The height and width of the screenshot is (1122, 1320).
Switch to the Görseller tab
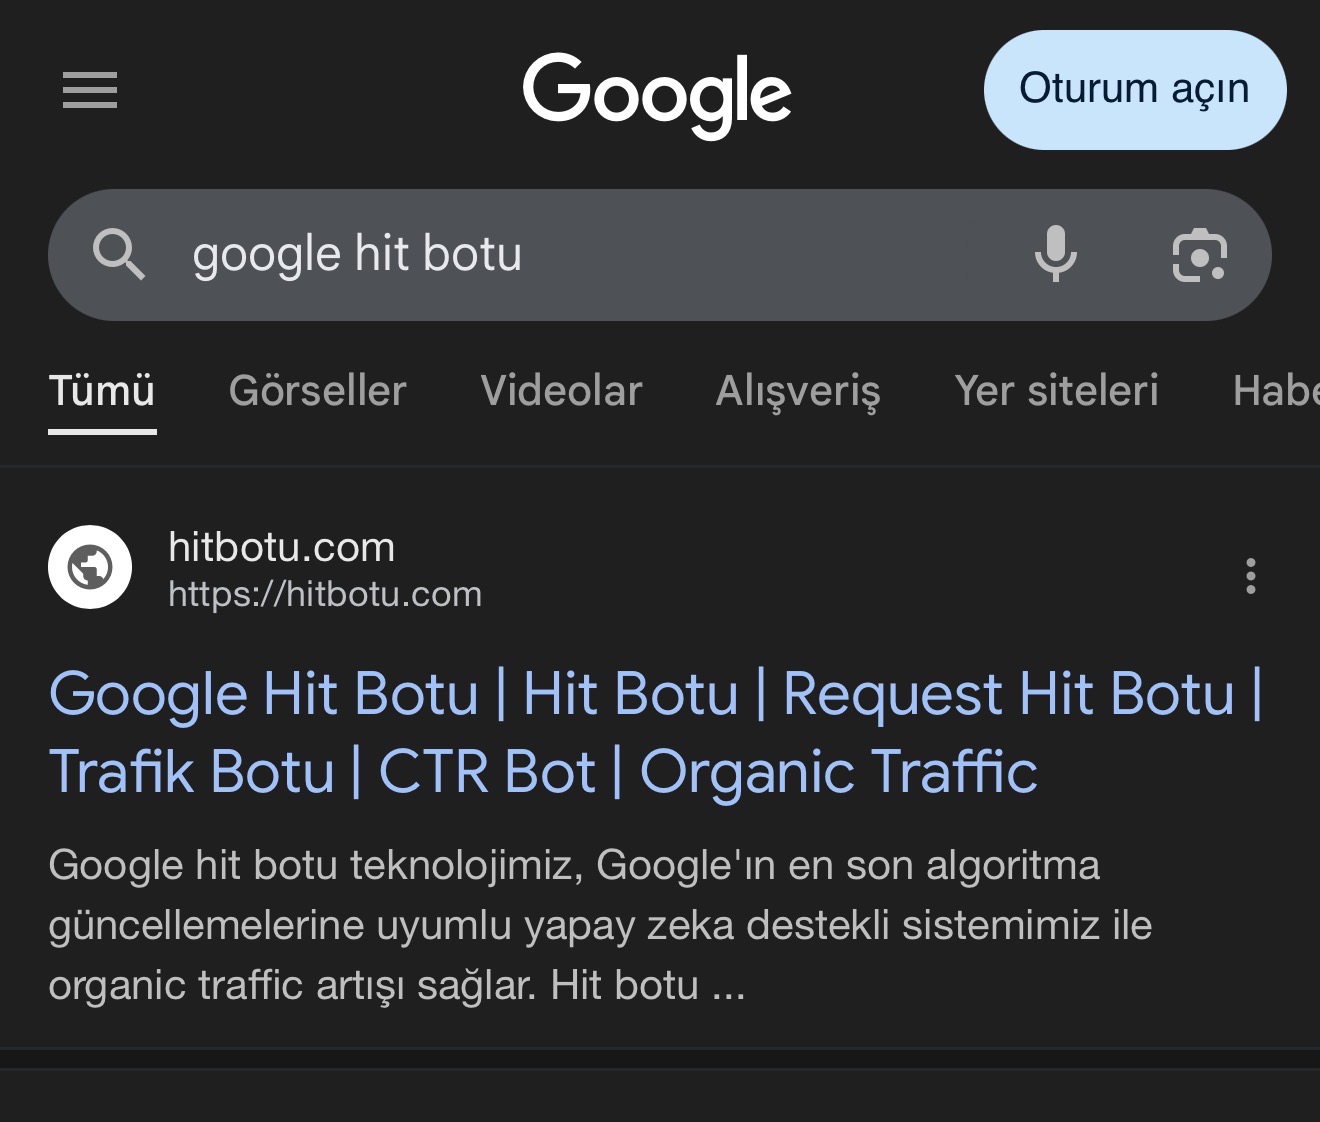317,391
